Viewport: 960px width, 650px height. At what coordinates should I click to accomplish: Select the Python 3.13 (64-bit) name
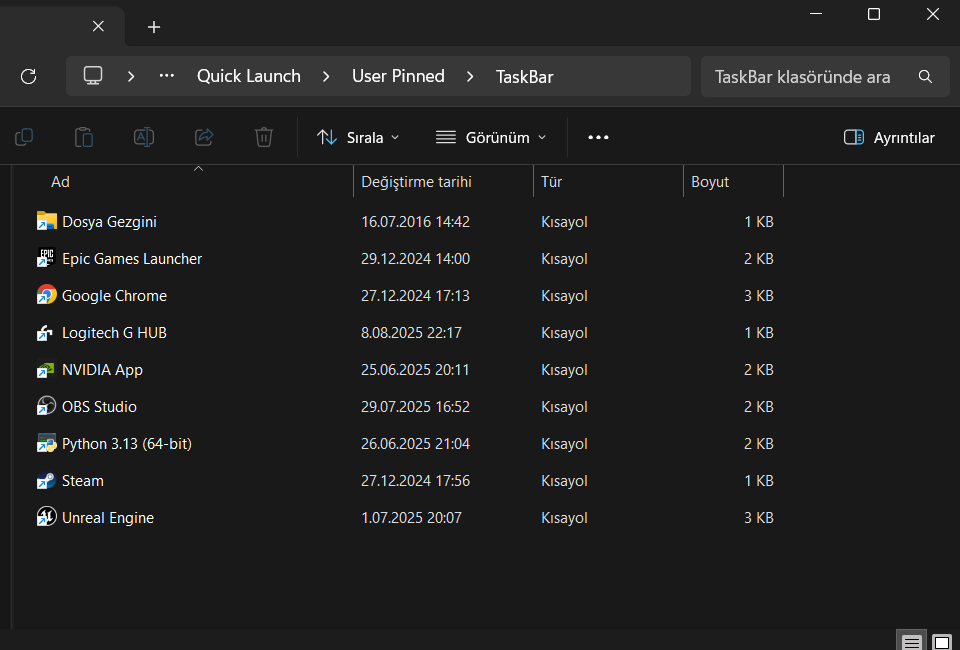point(127,444)
